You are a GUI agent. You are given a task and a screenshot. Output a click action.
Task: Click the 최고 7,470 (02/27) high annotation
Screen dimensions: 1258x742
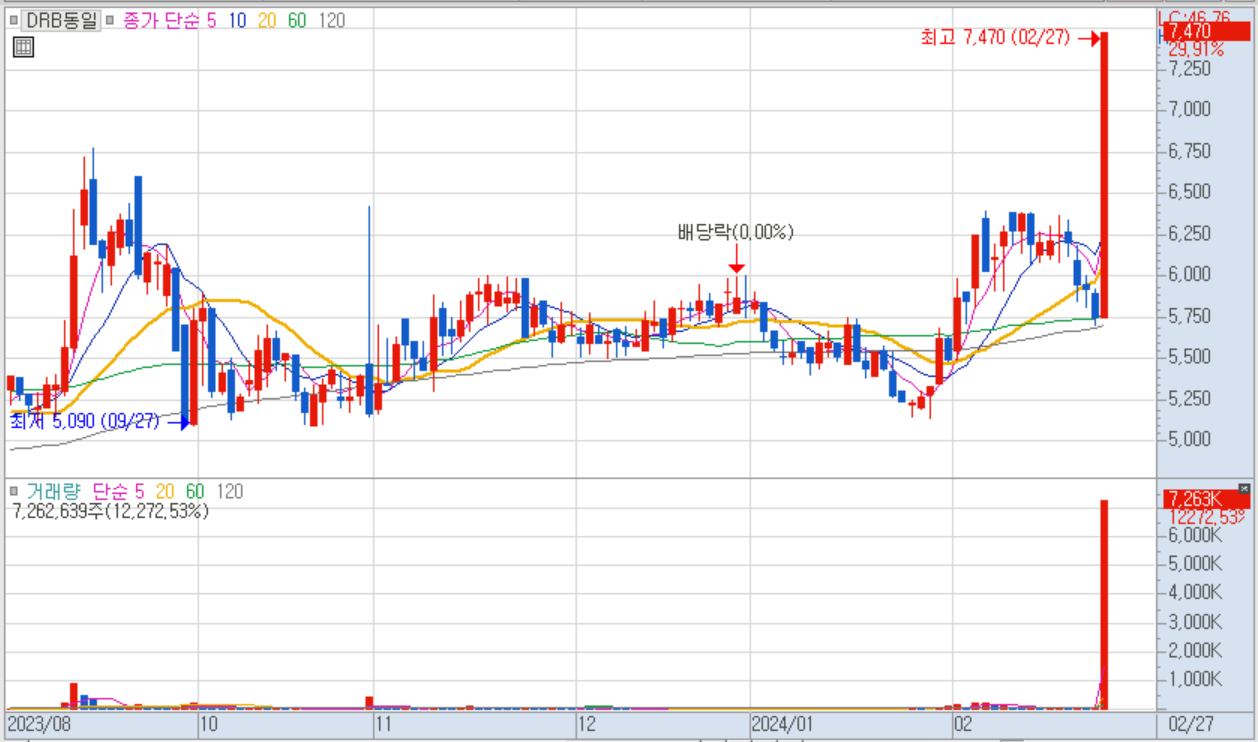995,38
